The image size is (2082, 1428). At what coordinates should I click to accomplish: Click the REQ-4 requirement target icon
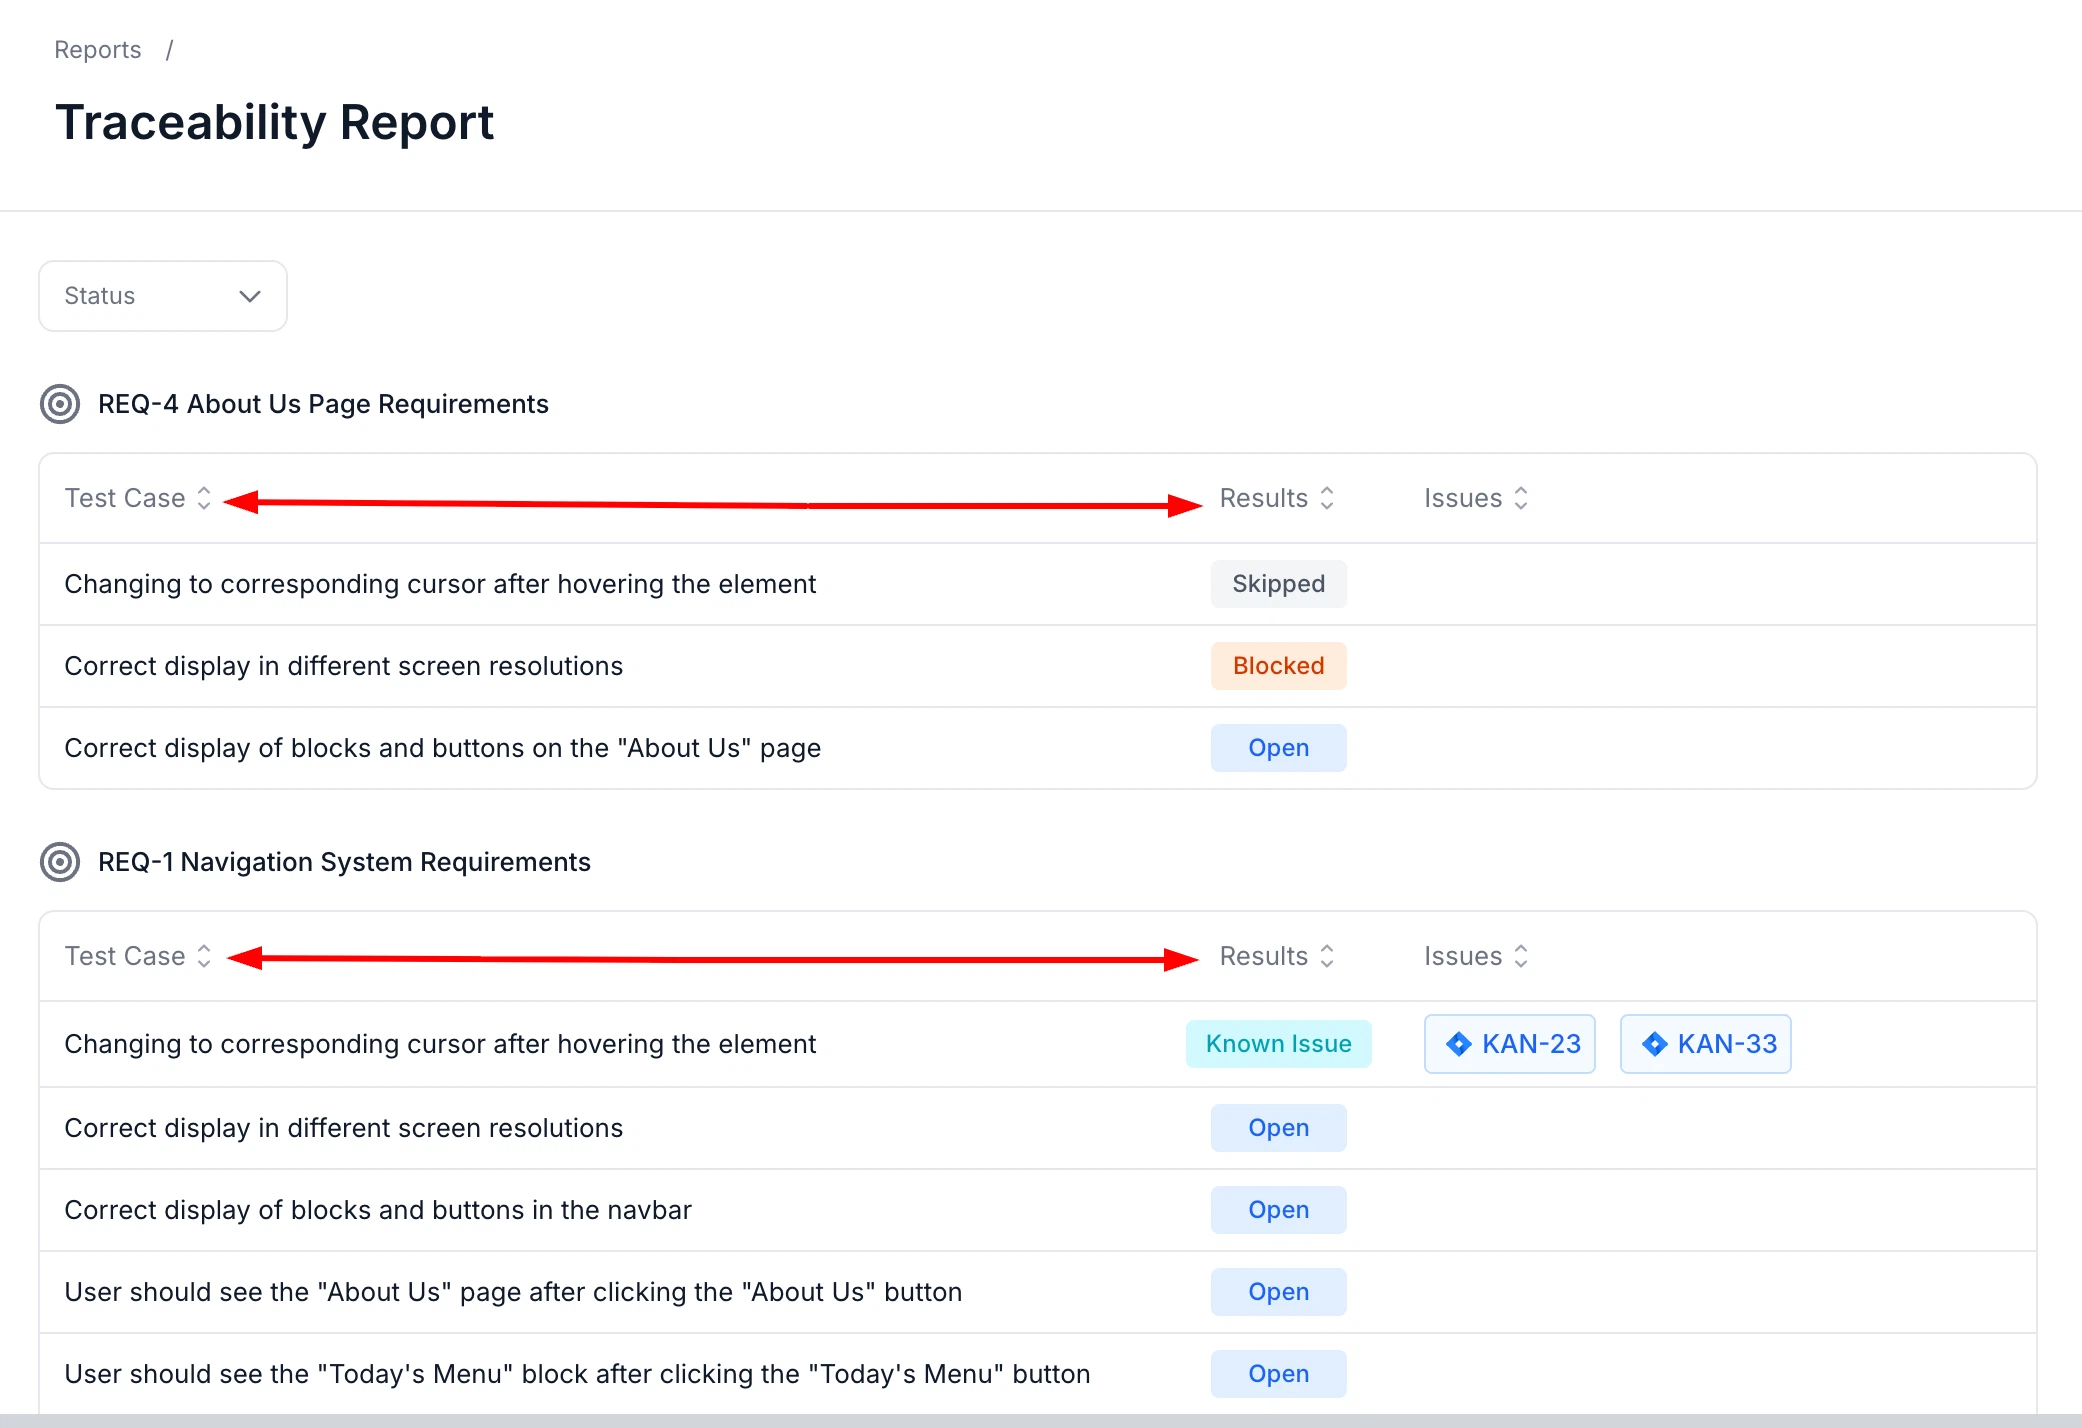tap(60, 404)
